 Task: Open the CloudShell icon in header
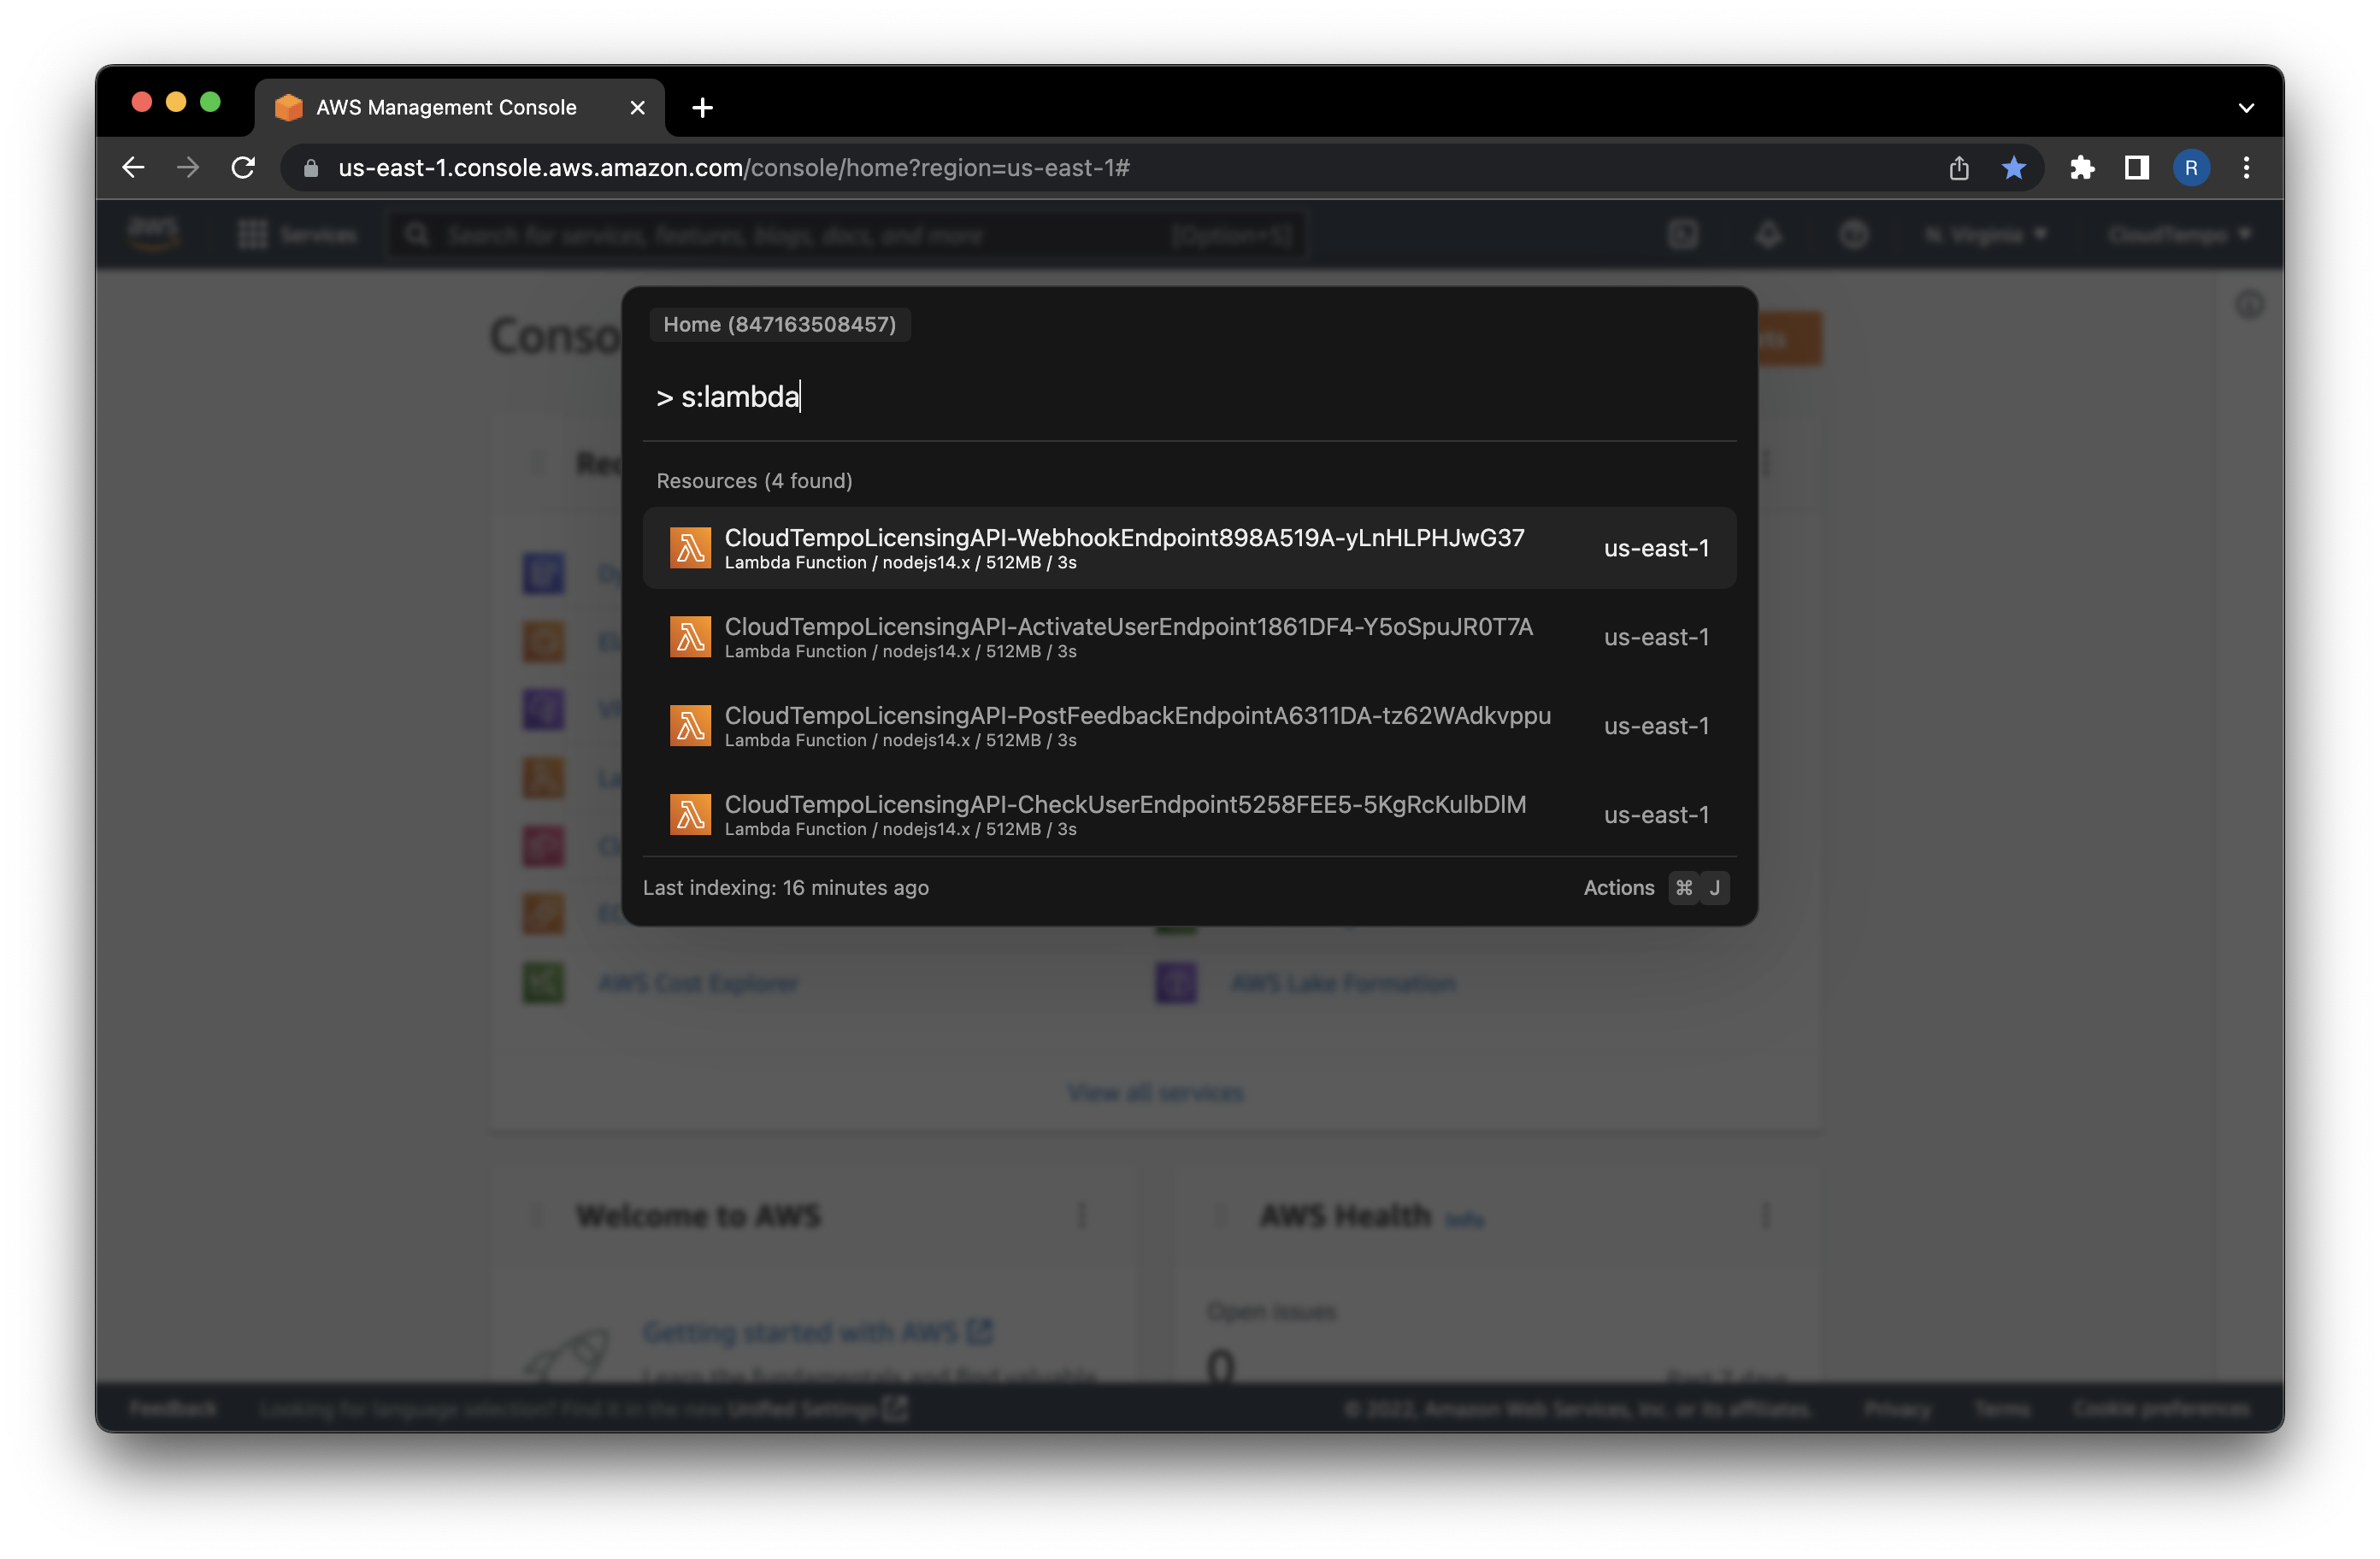point(1683,234)
